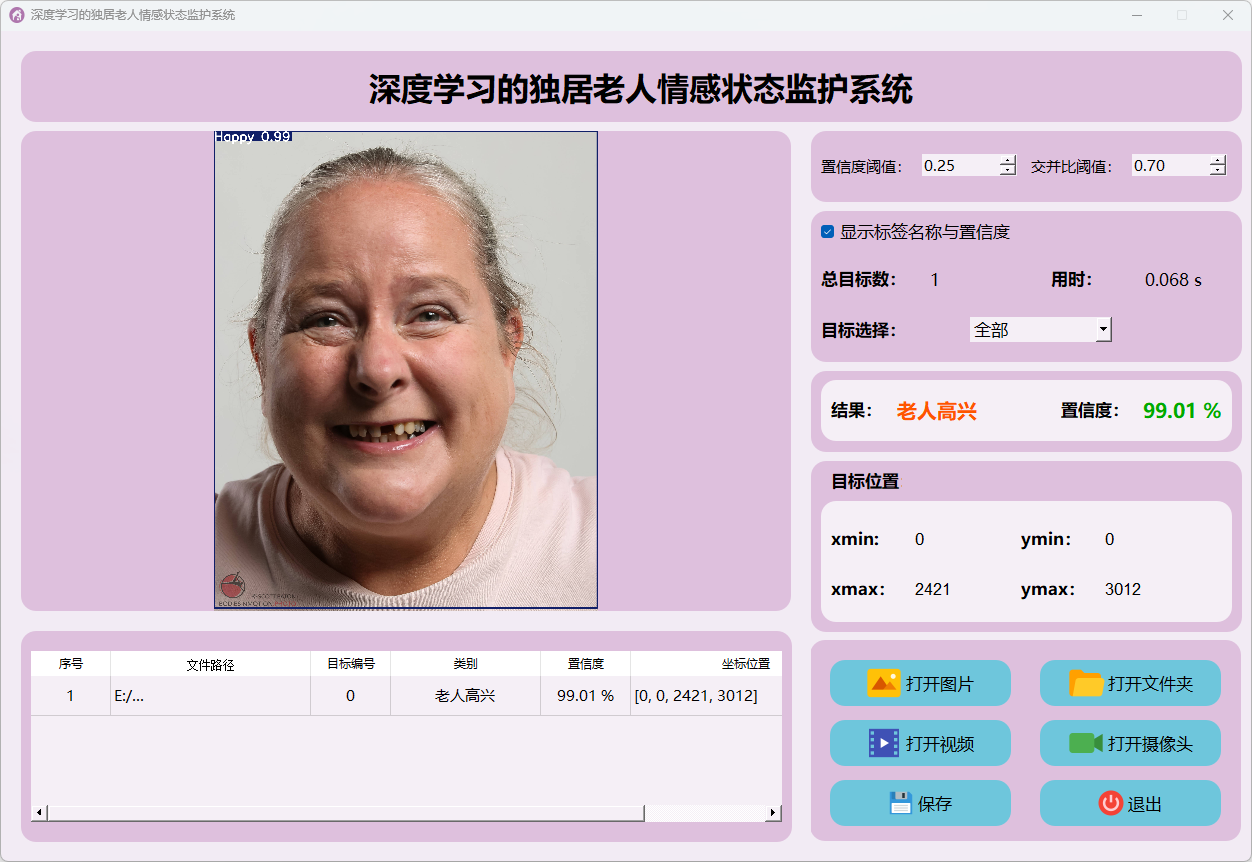Click the horizontal scrollbar right arrow
Viewport: 1252px width, 862px height.
(x=773, y=813)
